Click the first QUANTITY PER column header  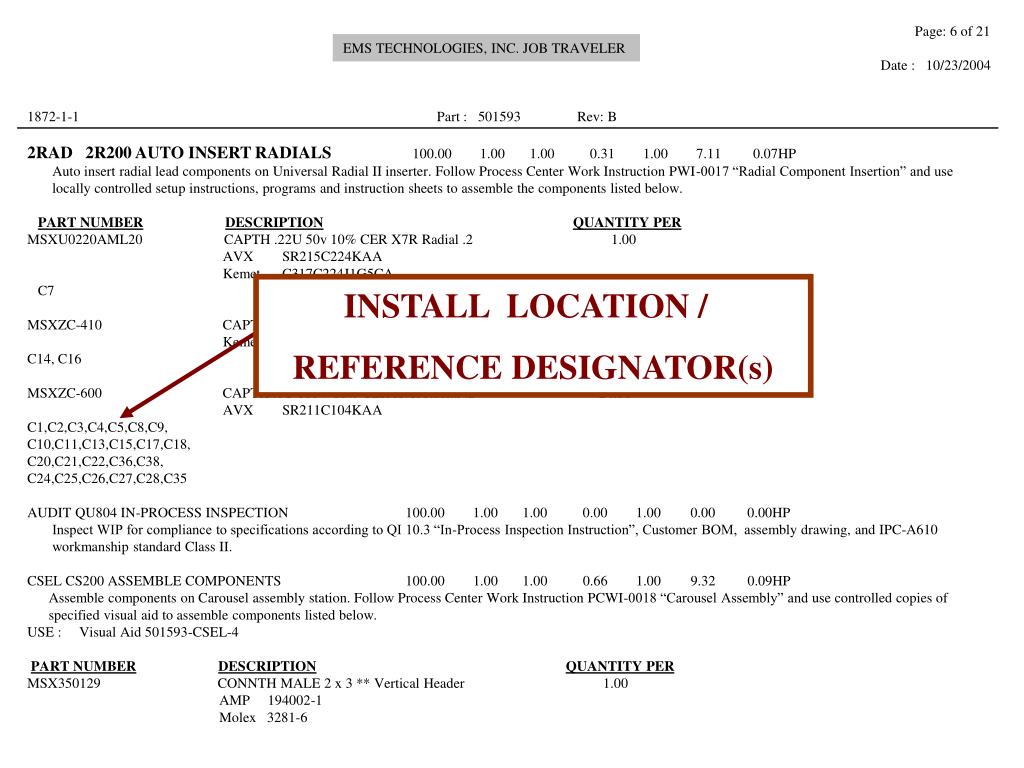(x=627, y=223)
